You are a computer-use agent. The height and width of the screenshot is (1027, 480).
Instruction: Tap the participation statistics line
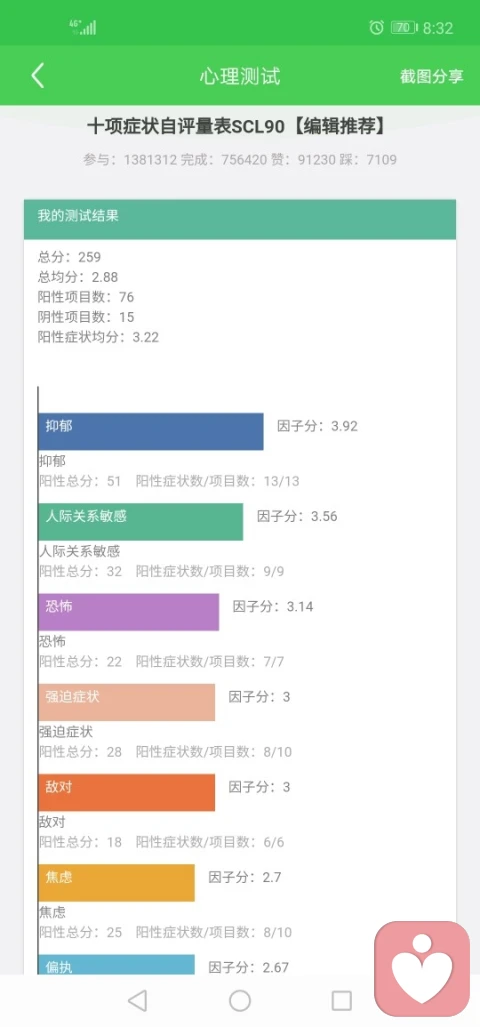tap(240, 159)
